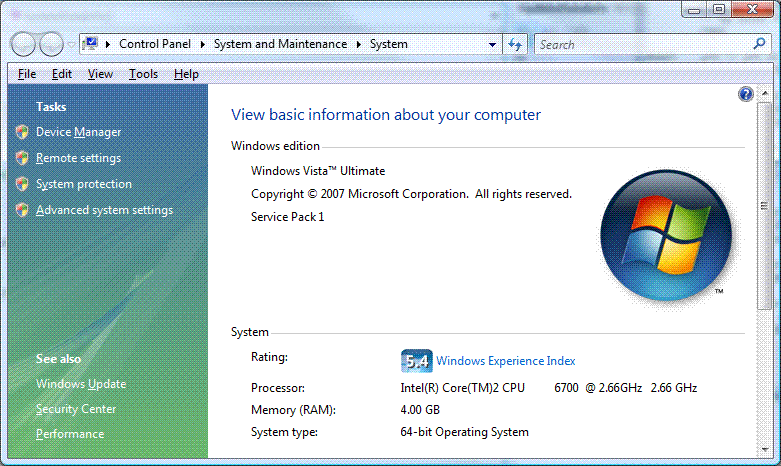Viewport: 781px width, 466px height.
Task: Close the System window
Action: [x=753, y=9]
